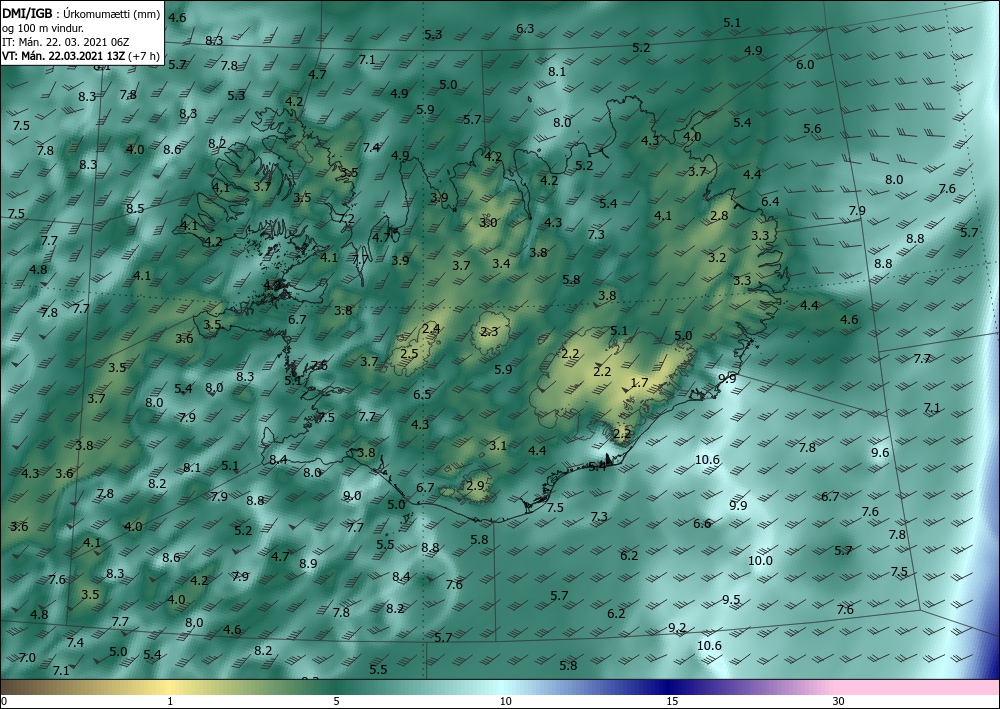Select the 2.8 value label
Screen dimensions: 1000x709
[719, 216]
